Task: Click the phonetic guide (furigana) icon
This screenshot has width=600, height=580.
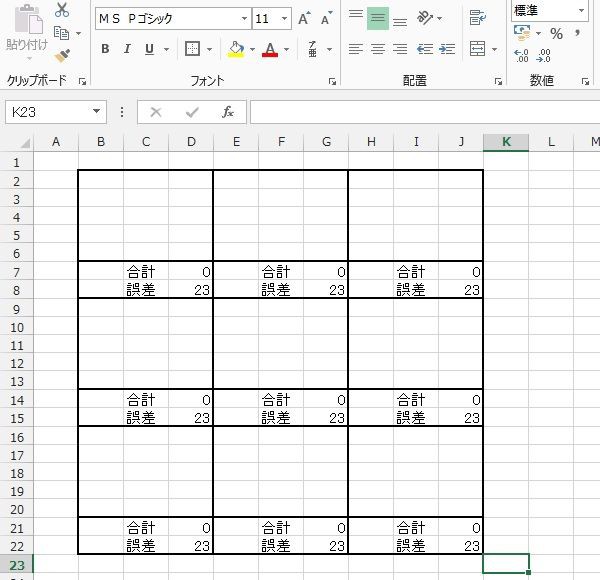Action: [313, 49]
